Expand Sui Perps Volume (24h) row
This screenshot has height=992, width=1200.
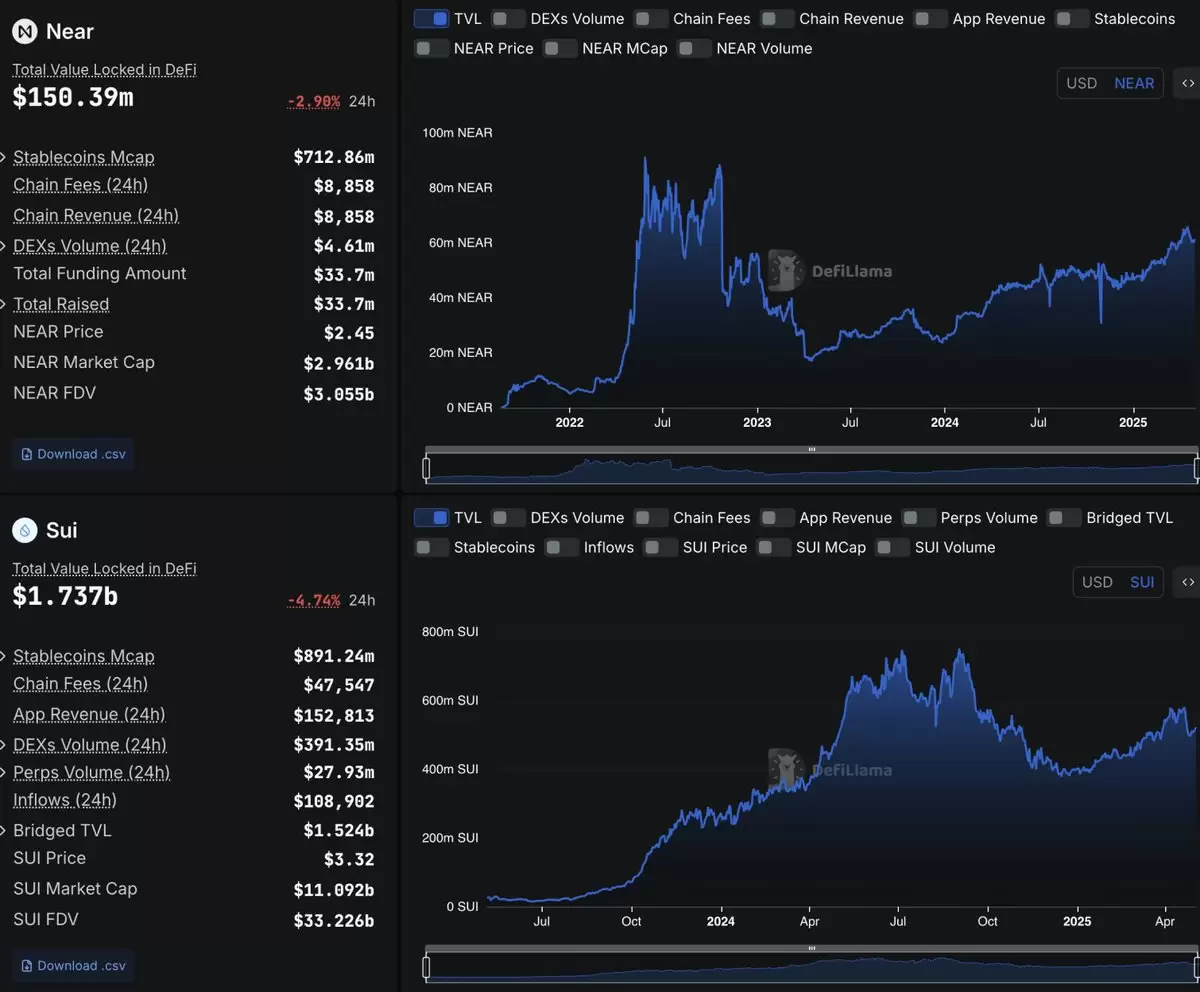point(4,773)
